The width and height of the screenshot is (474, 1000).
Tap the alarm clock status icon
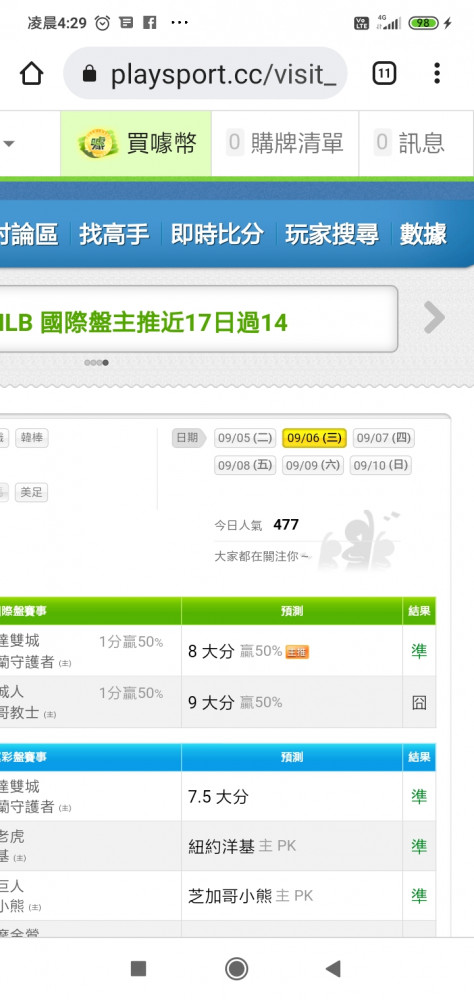(x=102, y=23)
